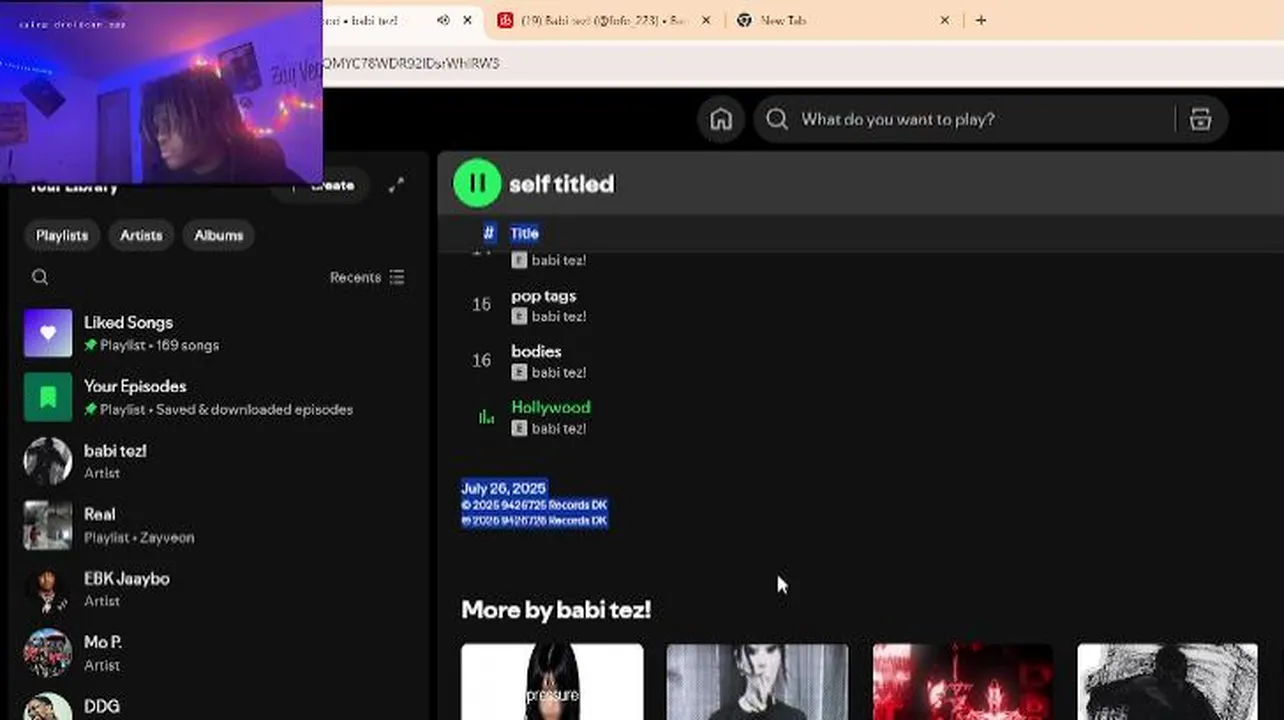The width and height of the screenshot is (1284, 720).
Task: Pause playback with green self titled button
Action: pos(477,183)
